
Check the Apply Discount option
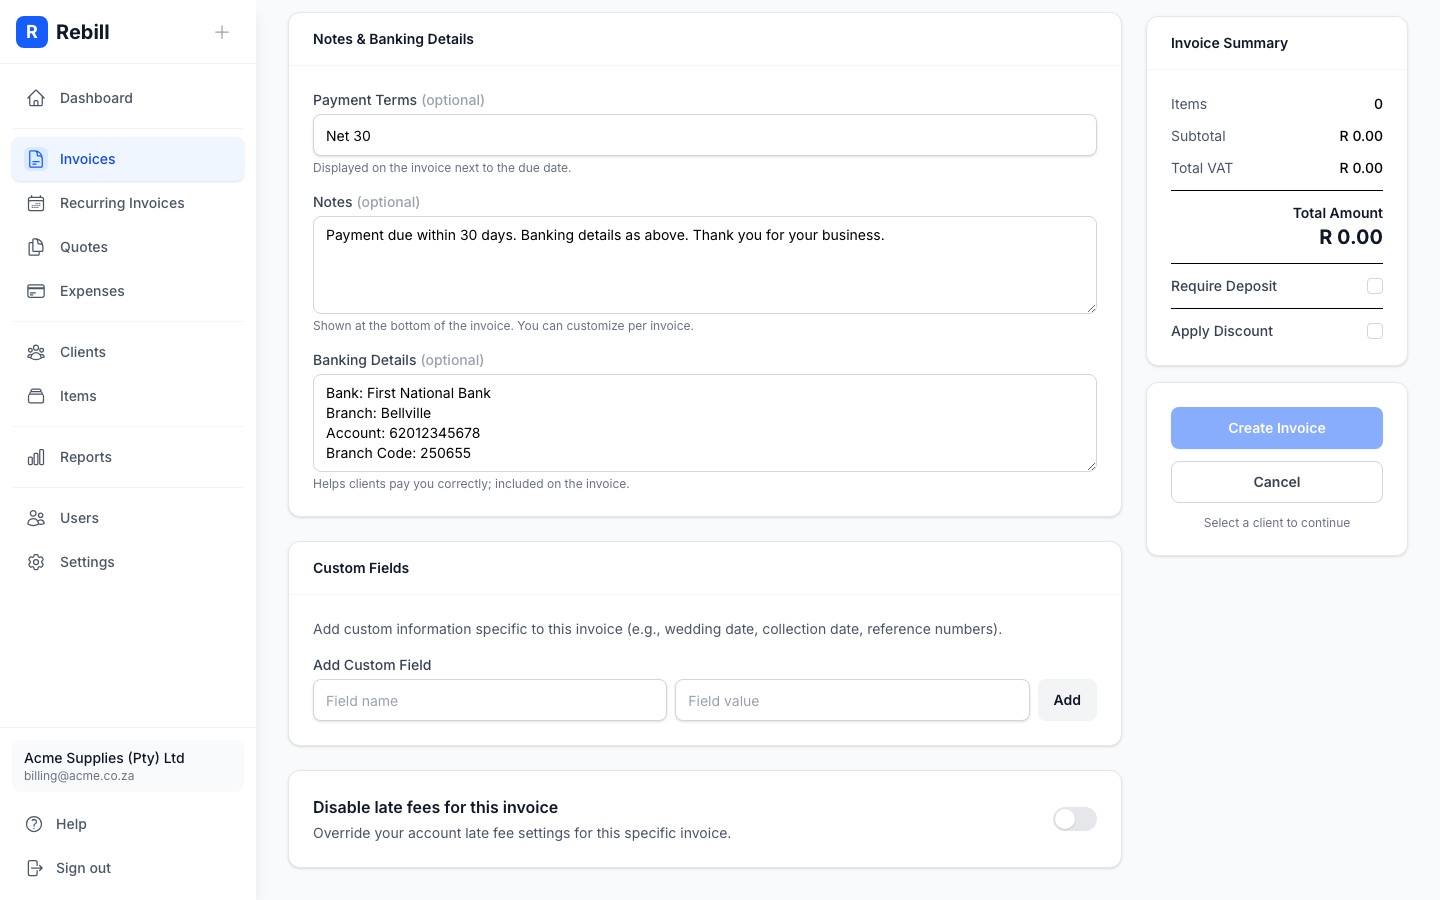[x=1375, y=331]
